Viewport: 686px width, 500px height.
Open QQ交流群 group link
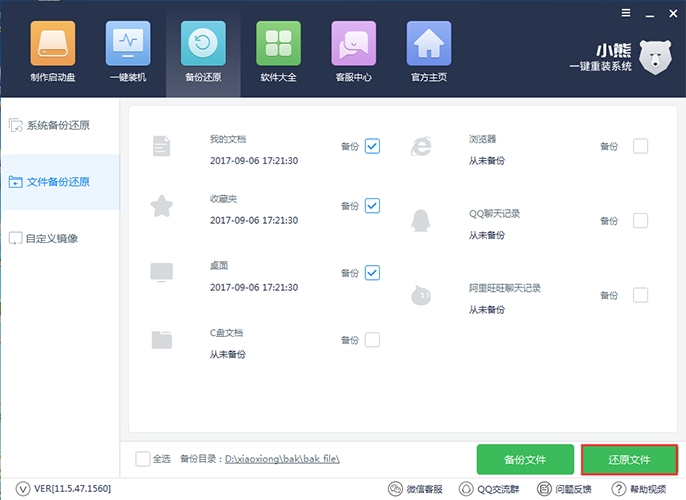click(x=489, y=489)
